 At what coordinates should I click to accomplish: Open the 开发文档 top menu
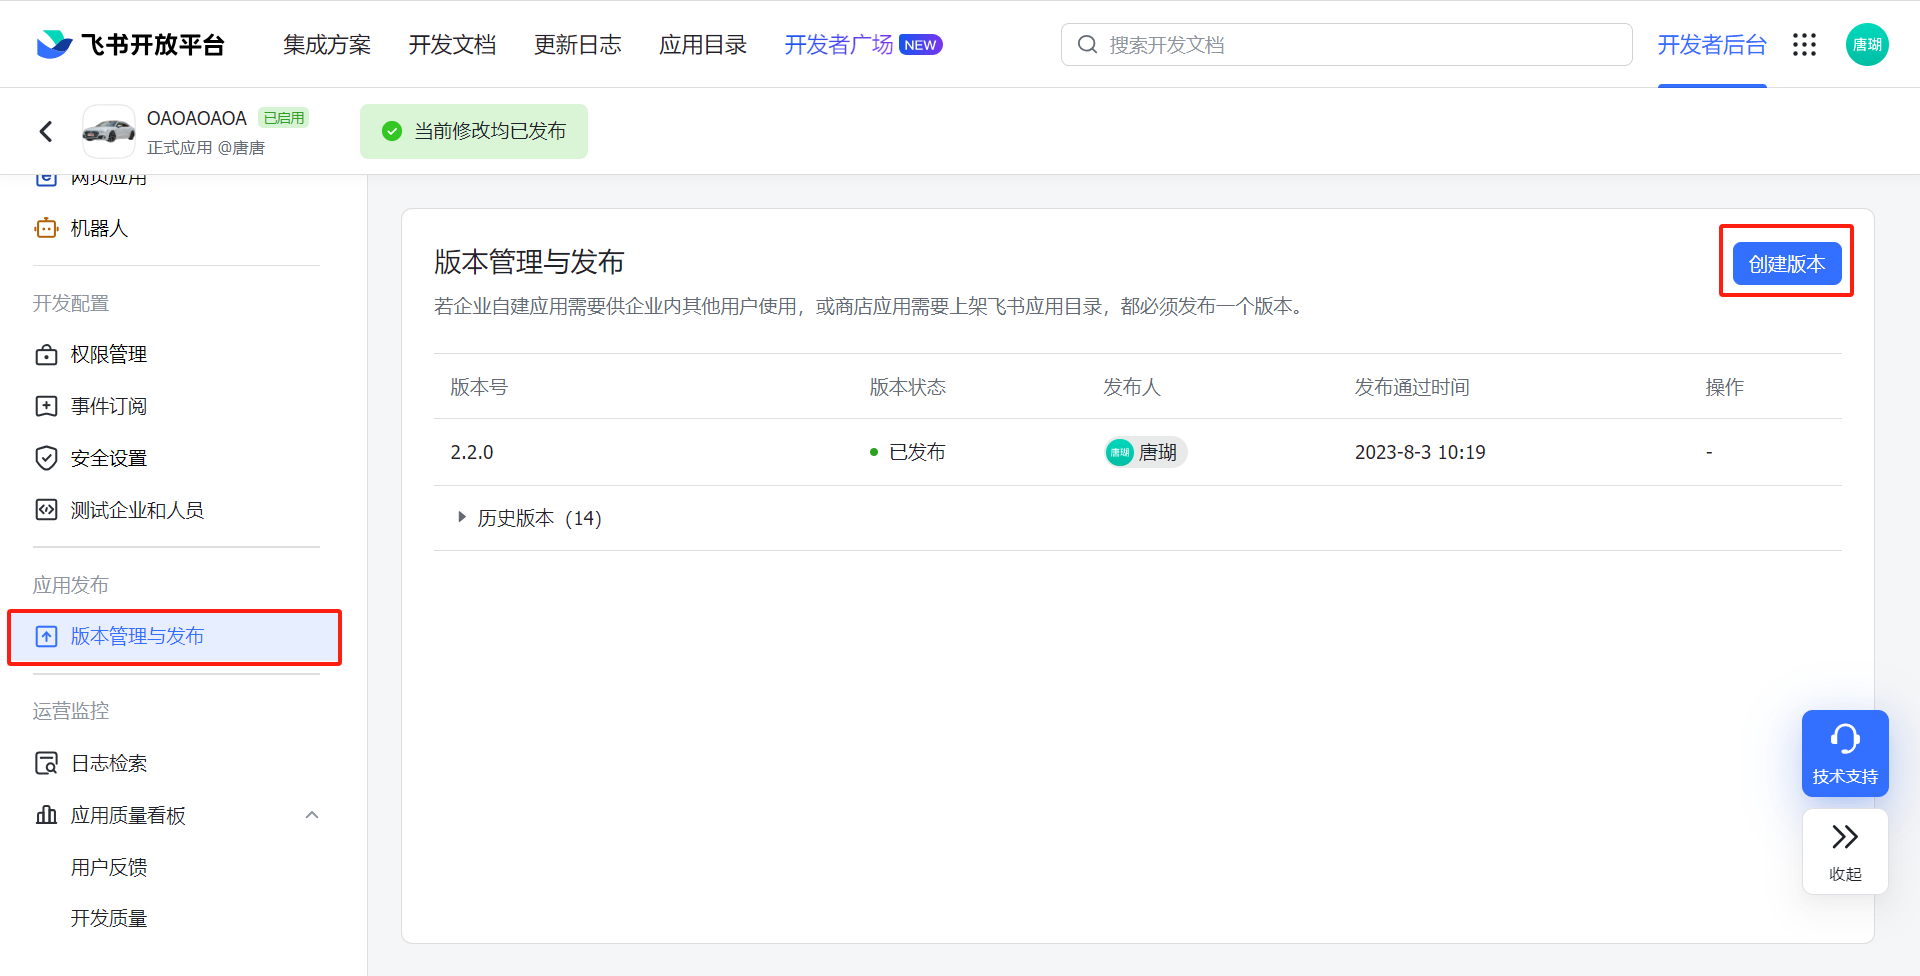click(452, 45)
